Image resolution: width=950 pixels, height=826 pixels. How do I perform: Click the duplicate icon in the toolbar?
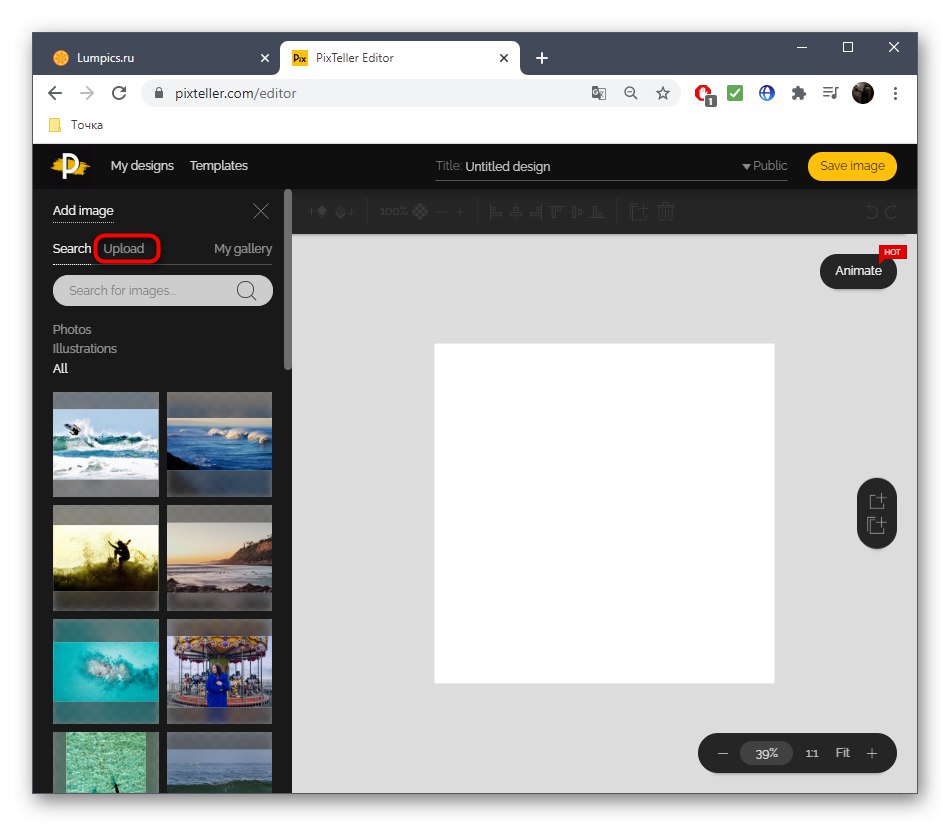(x=638, y=212)
